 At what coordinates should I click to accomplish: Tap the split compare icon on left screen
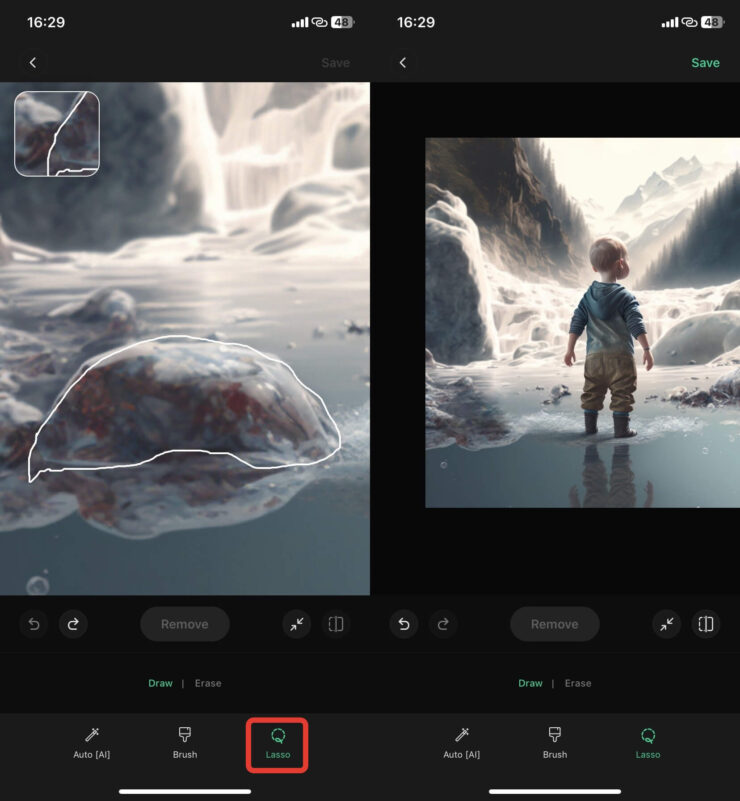click(336, 624)
